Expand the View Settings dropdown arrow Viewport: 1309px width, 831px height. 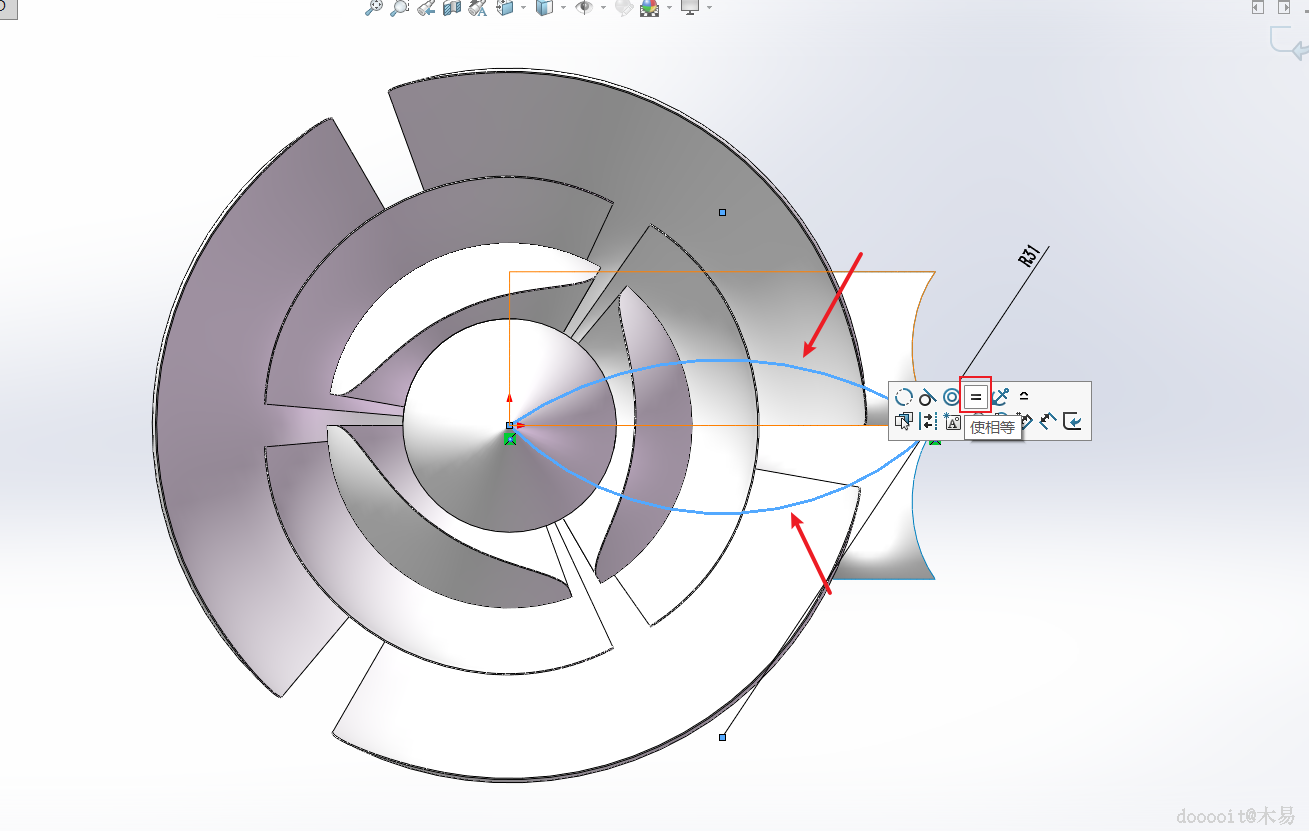709,8
